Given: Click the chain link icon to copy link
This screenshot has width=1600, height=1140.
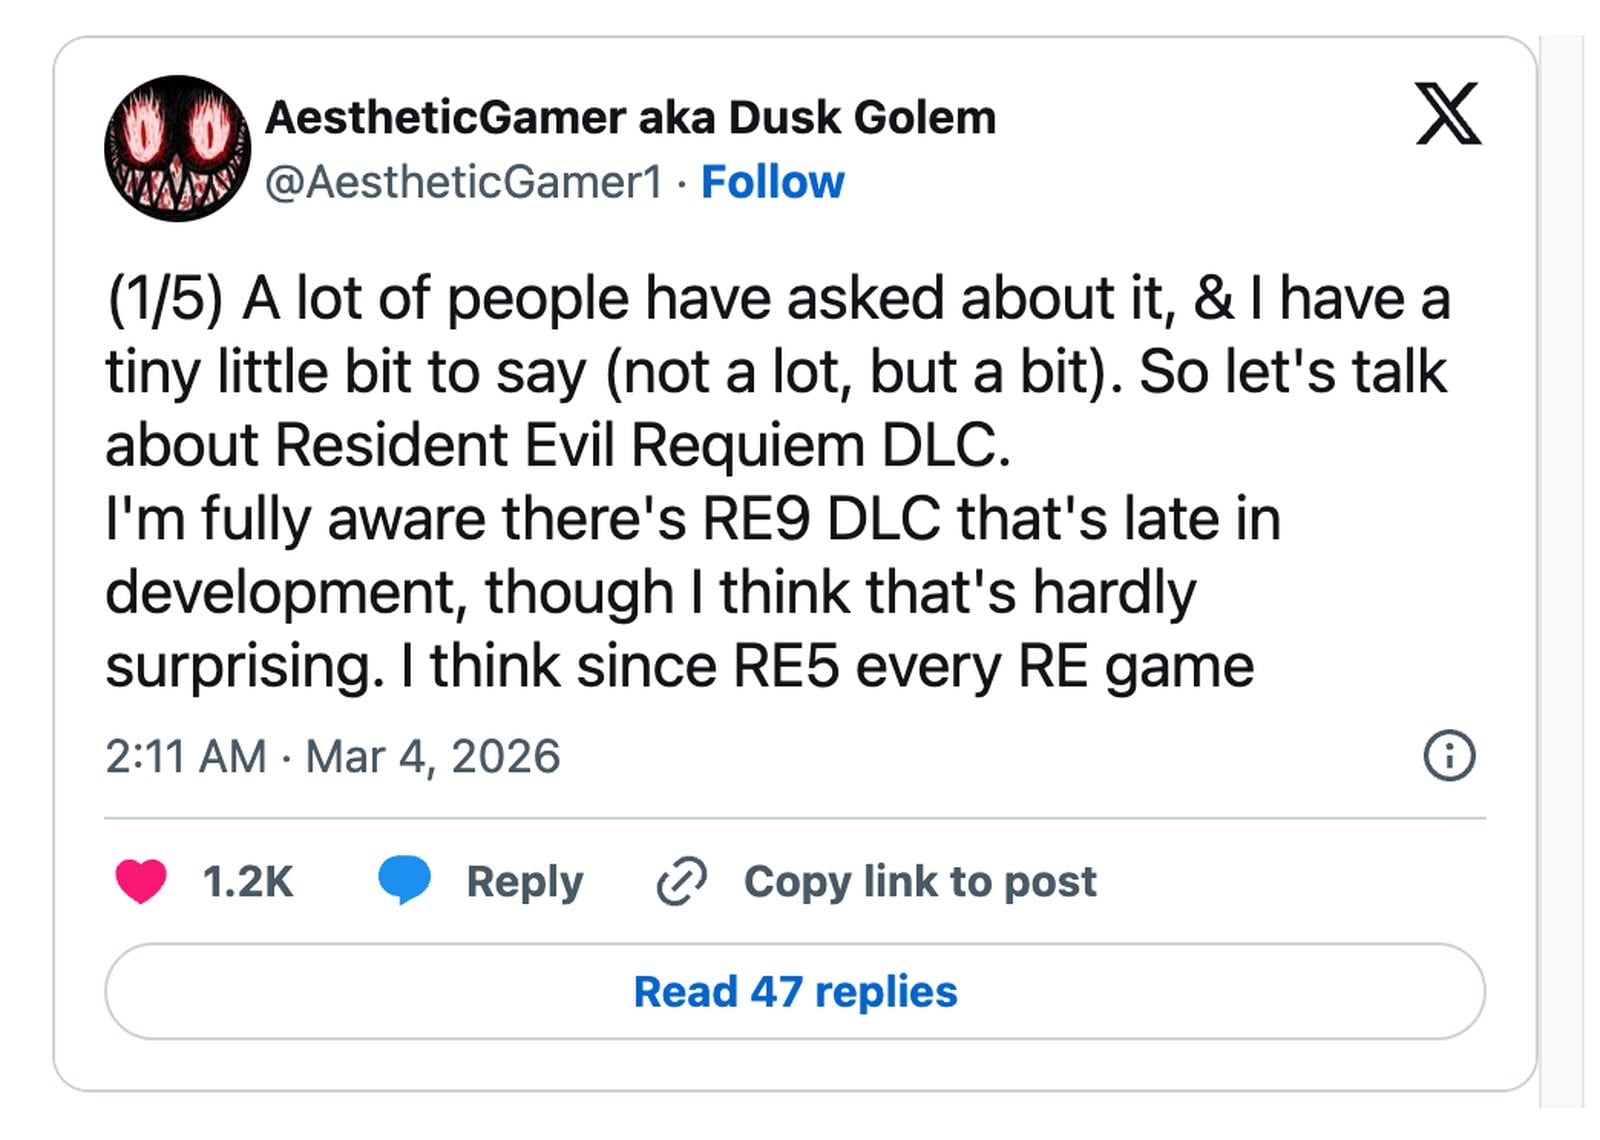Looking at the screenshot, I should pos(682,881).
